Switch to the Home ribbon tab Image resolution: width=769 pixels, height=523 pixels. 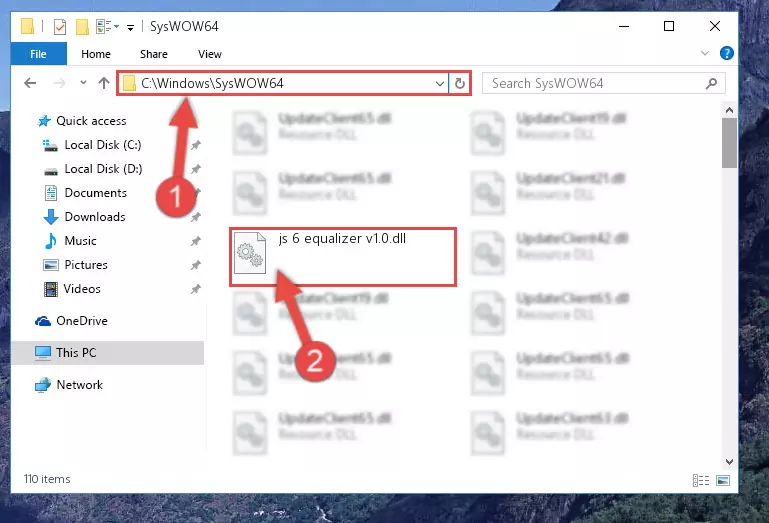coord(96,53)
